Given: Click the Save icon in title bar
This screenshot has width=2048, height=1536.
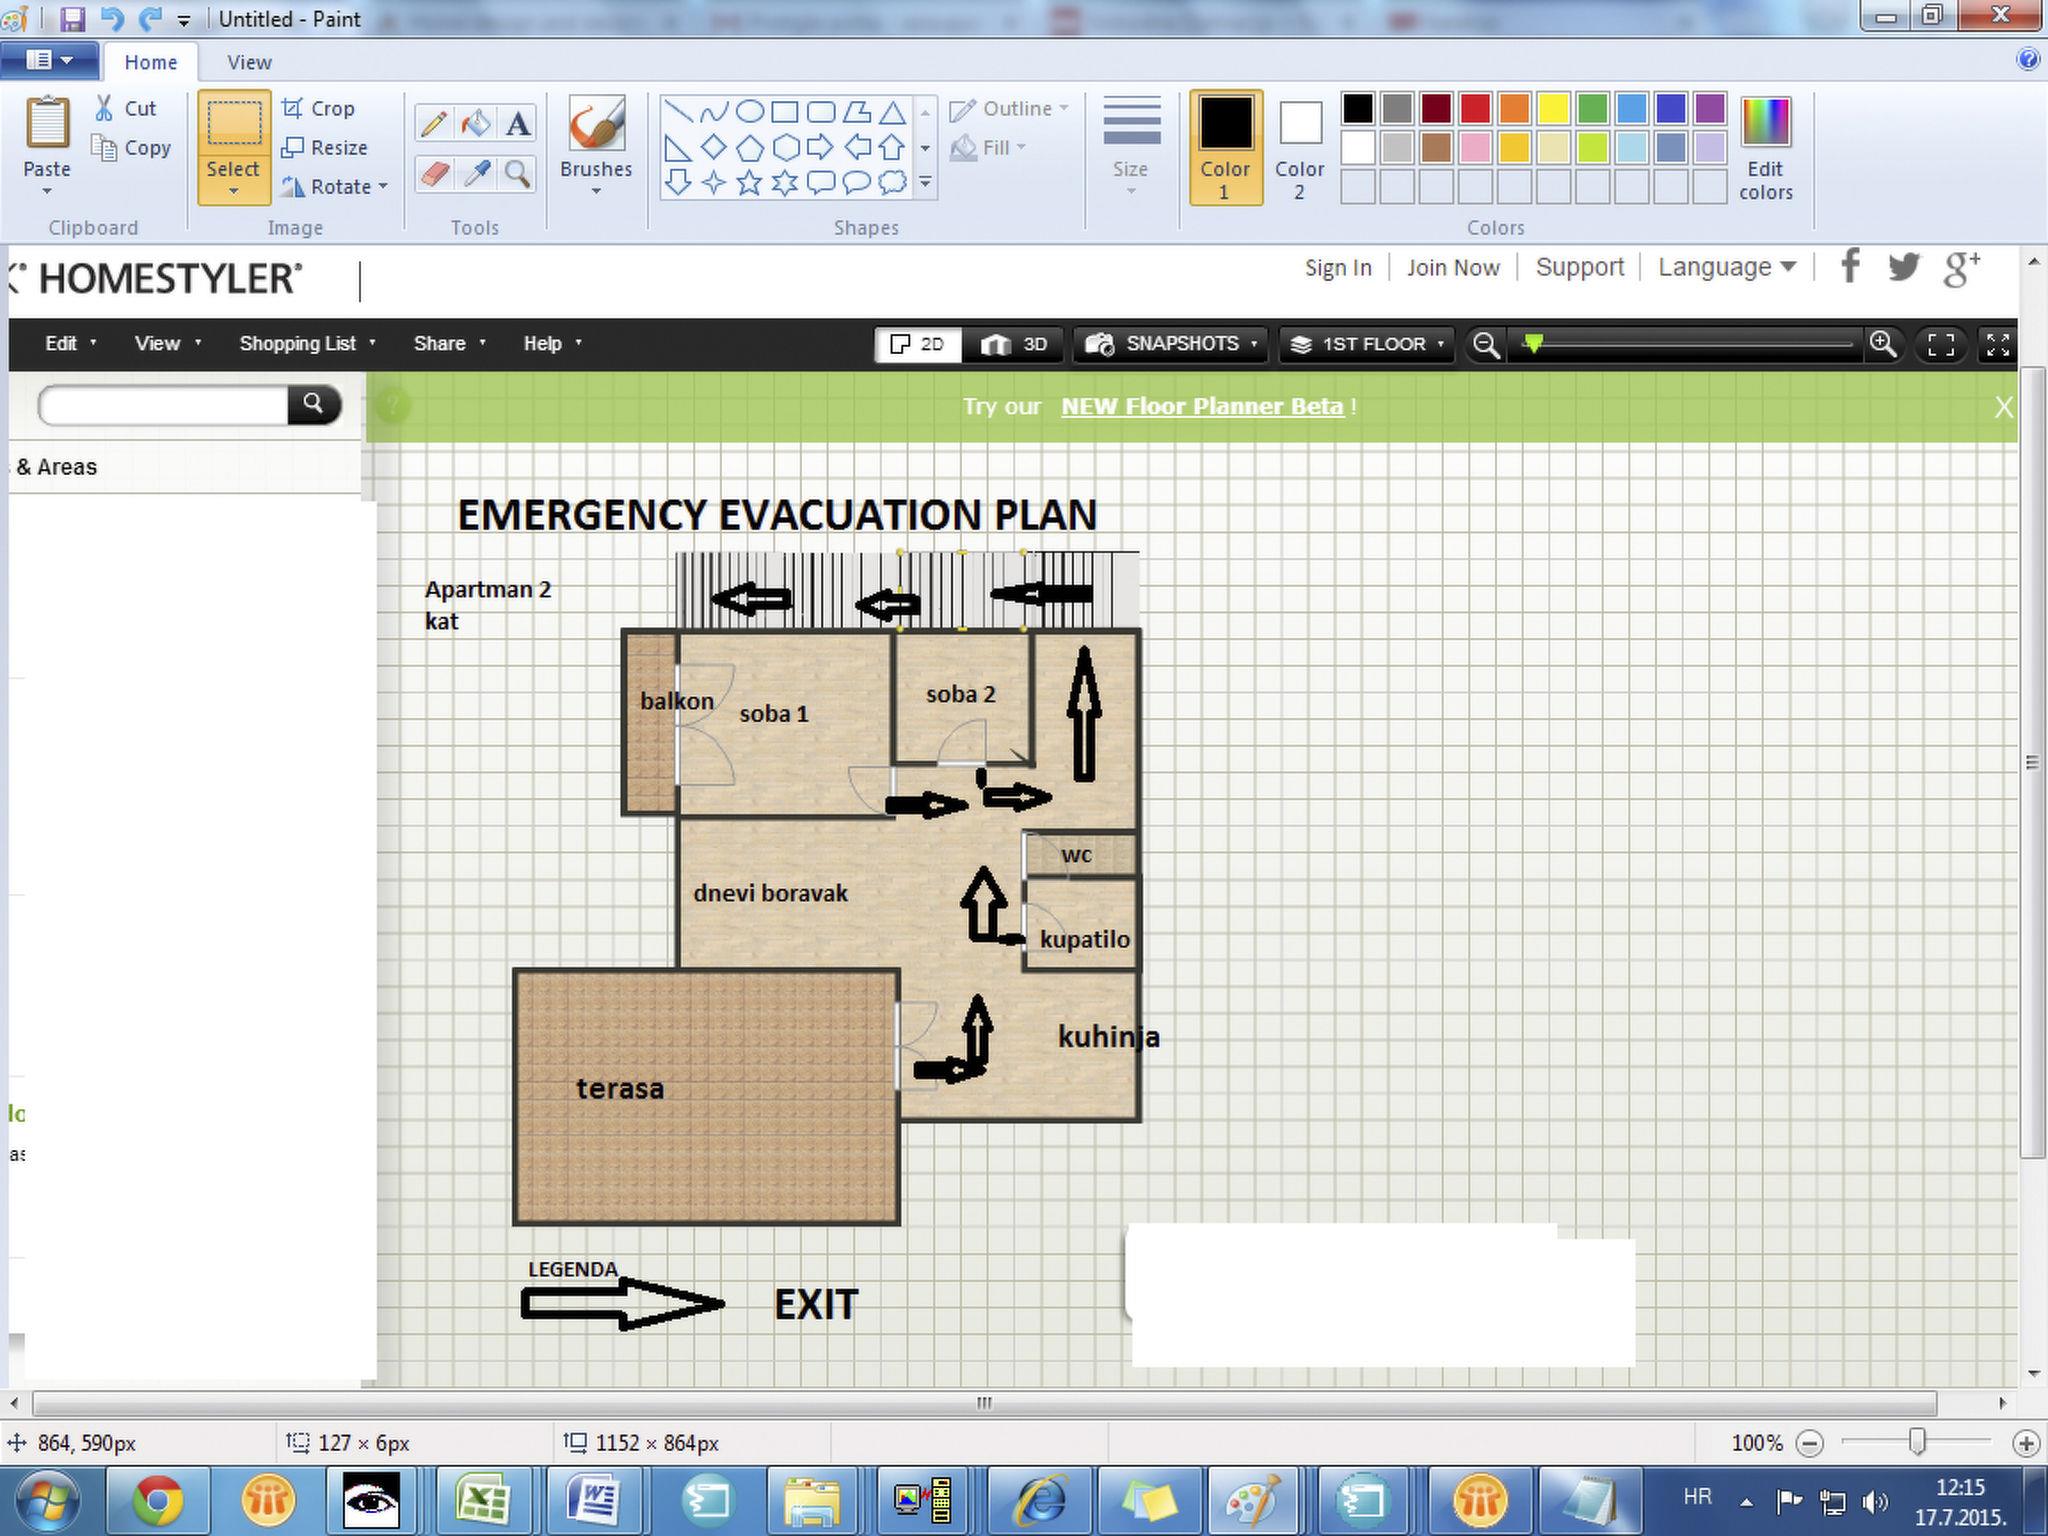Looking at the screenshot, I should click(72, 18).
